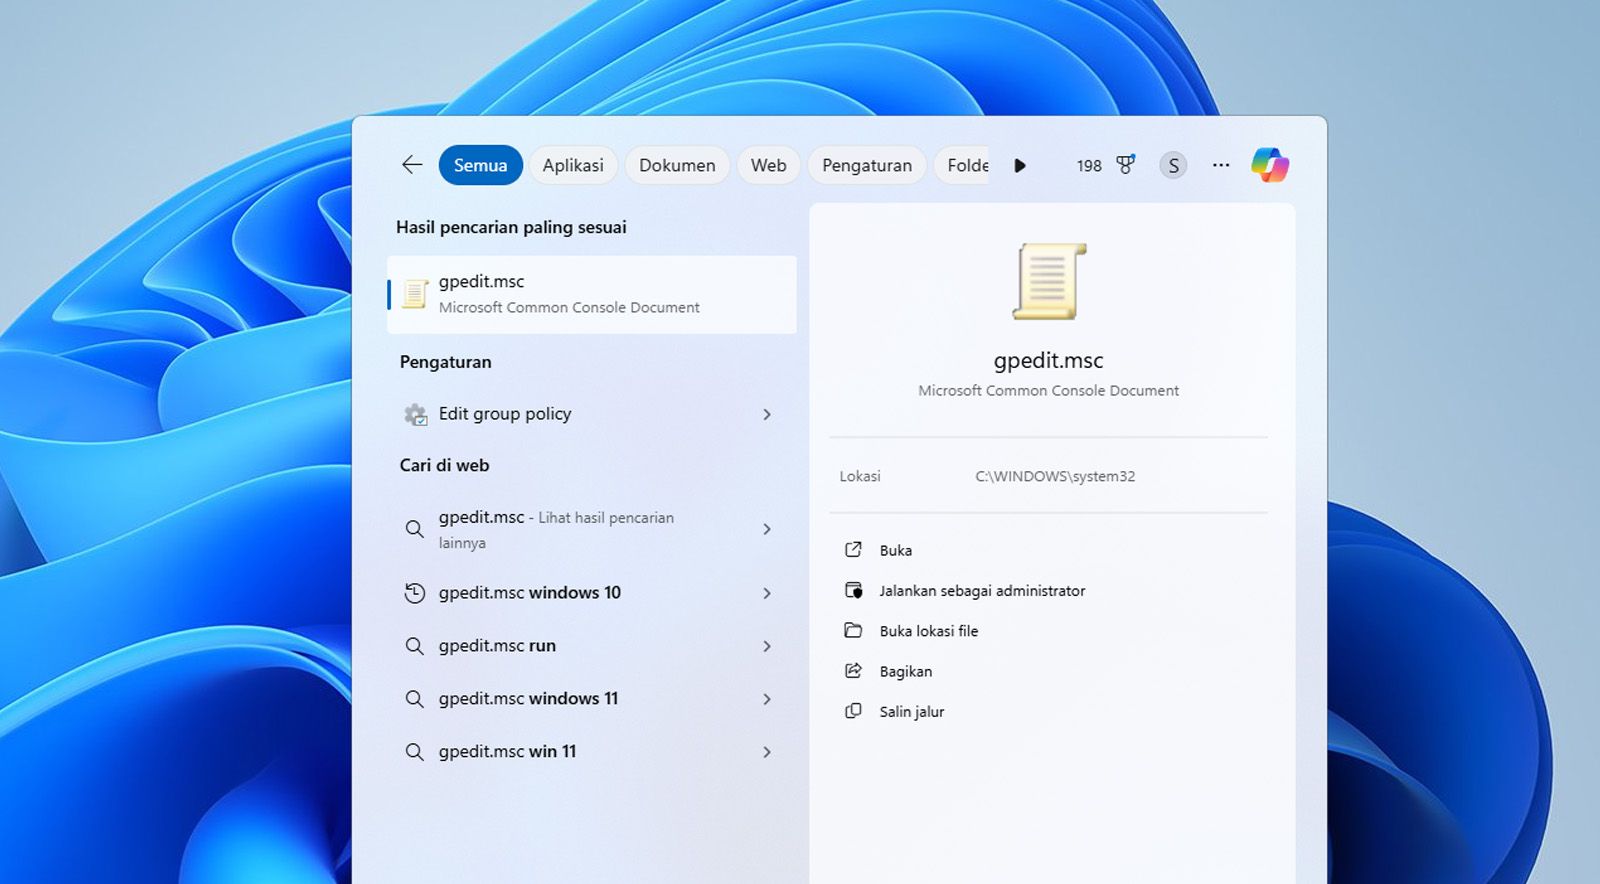Image resolution: width=1600 pixels, height=884 pixels.
Task: Click the C:\WINDOWS\system32 location path
Action: [x=1055, y=476]
